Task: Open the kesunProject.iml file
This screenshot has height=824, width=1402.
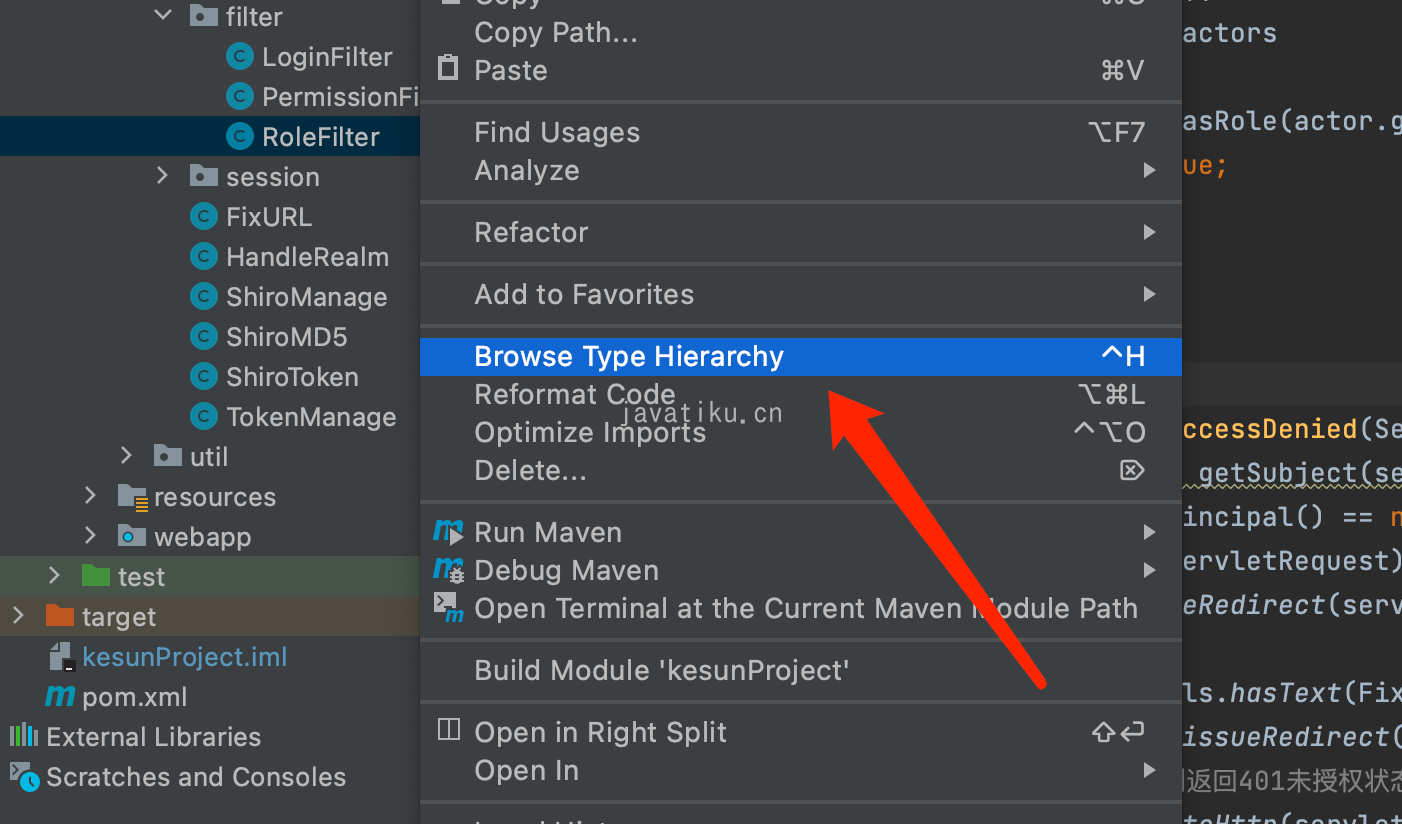Action: 184,657
